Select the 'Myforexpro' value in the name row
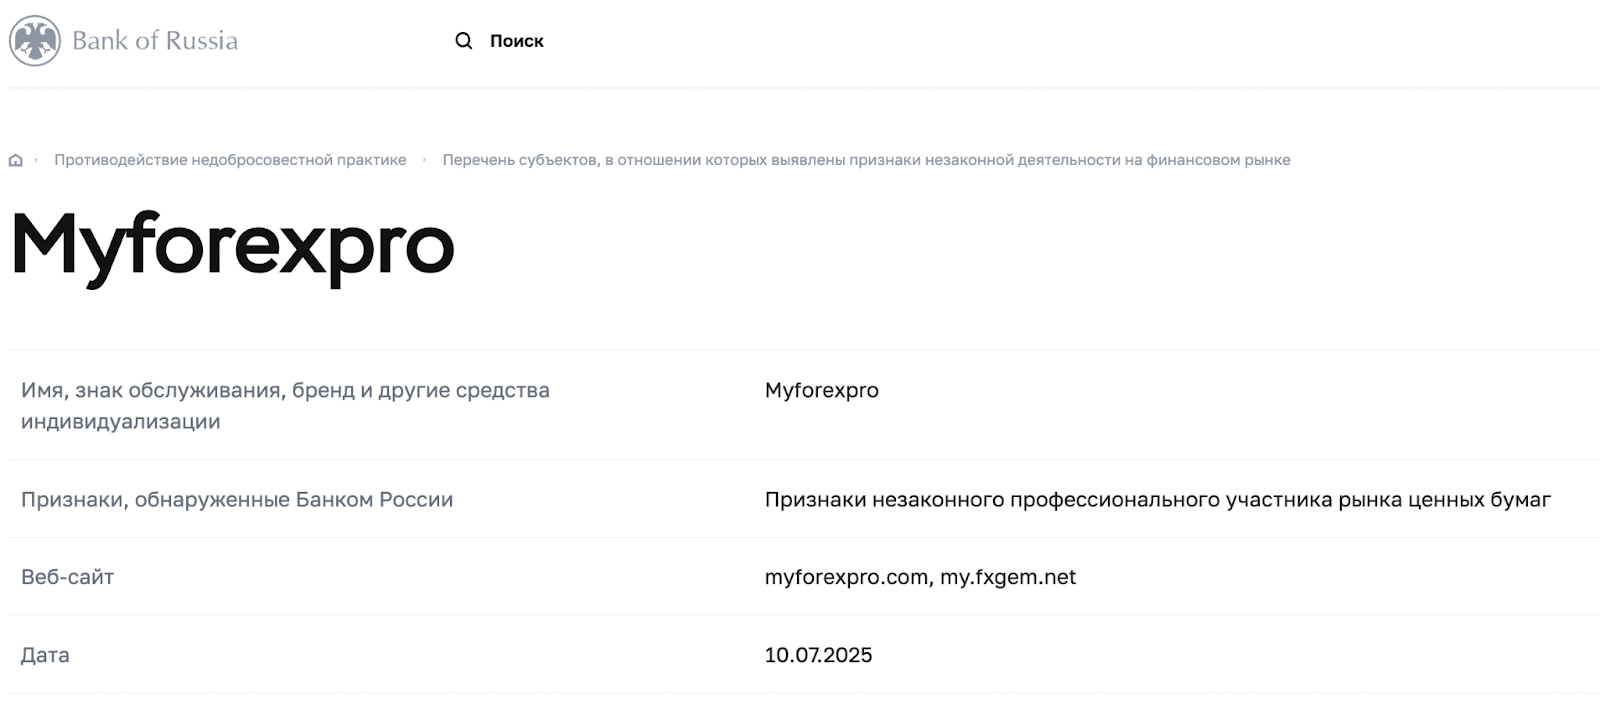The width and height of the screenshot is (1600, 720). 821,390
